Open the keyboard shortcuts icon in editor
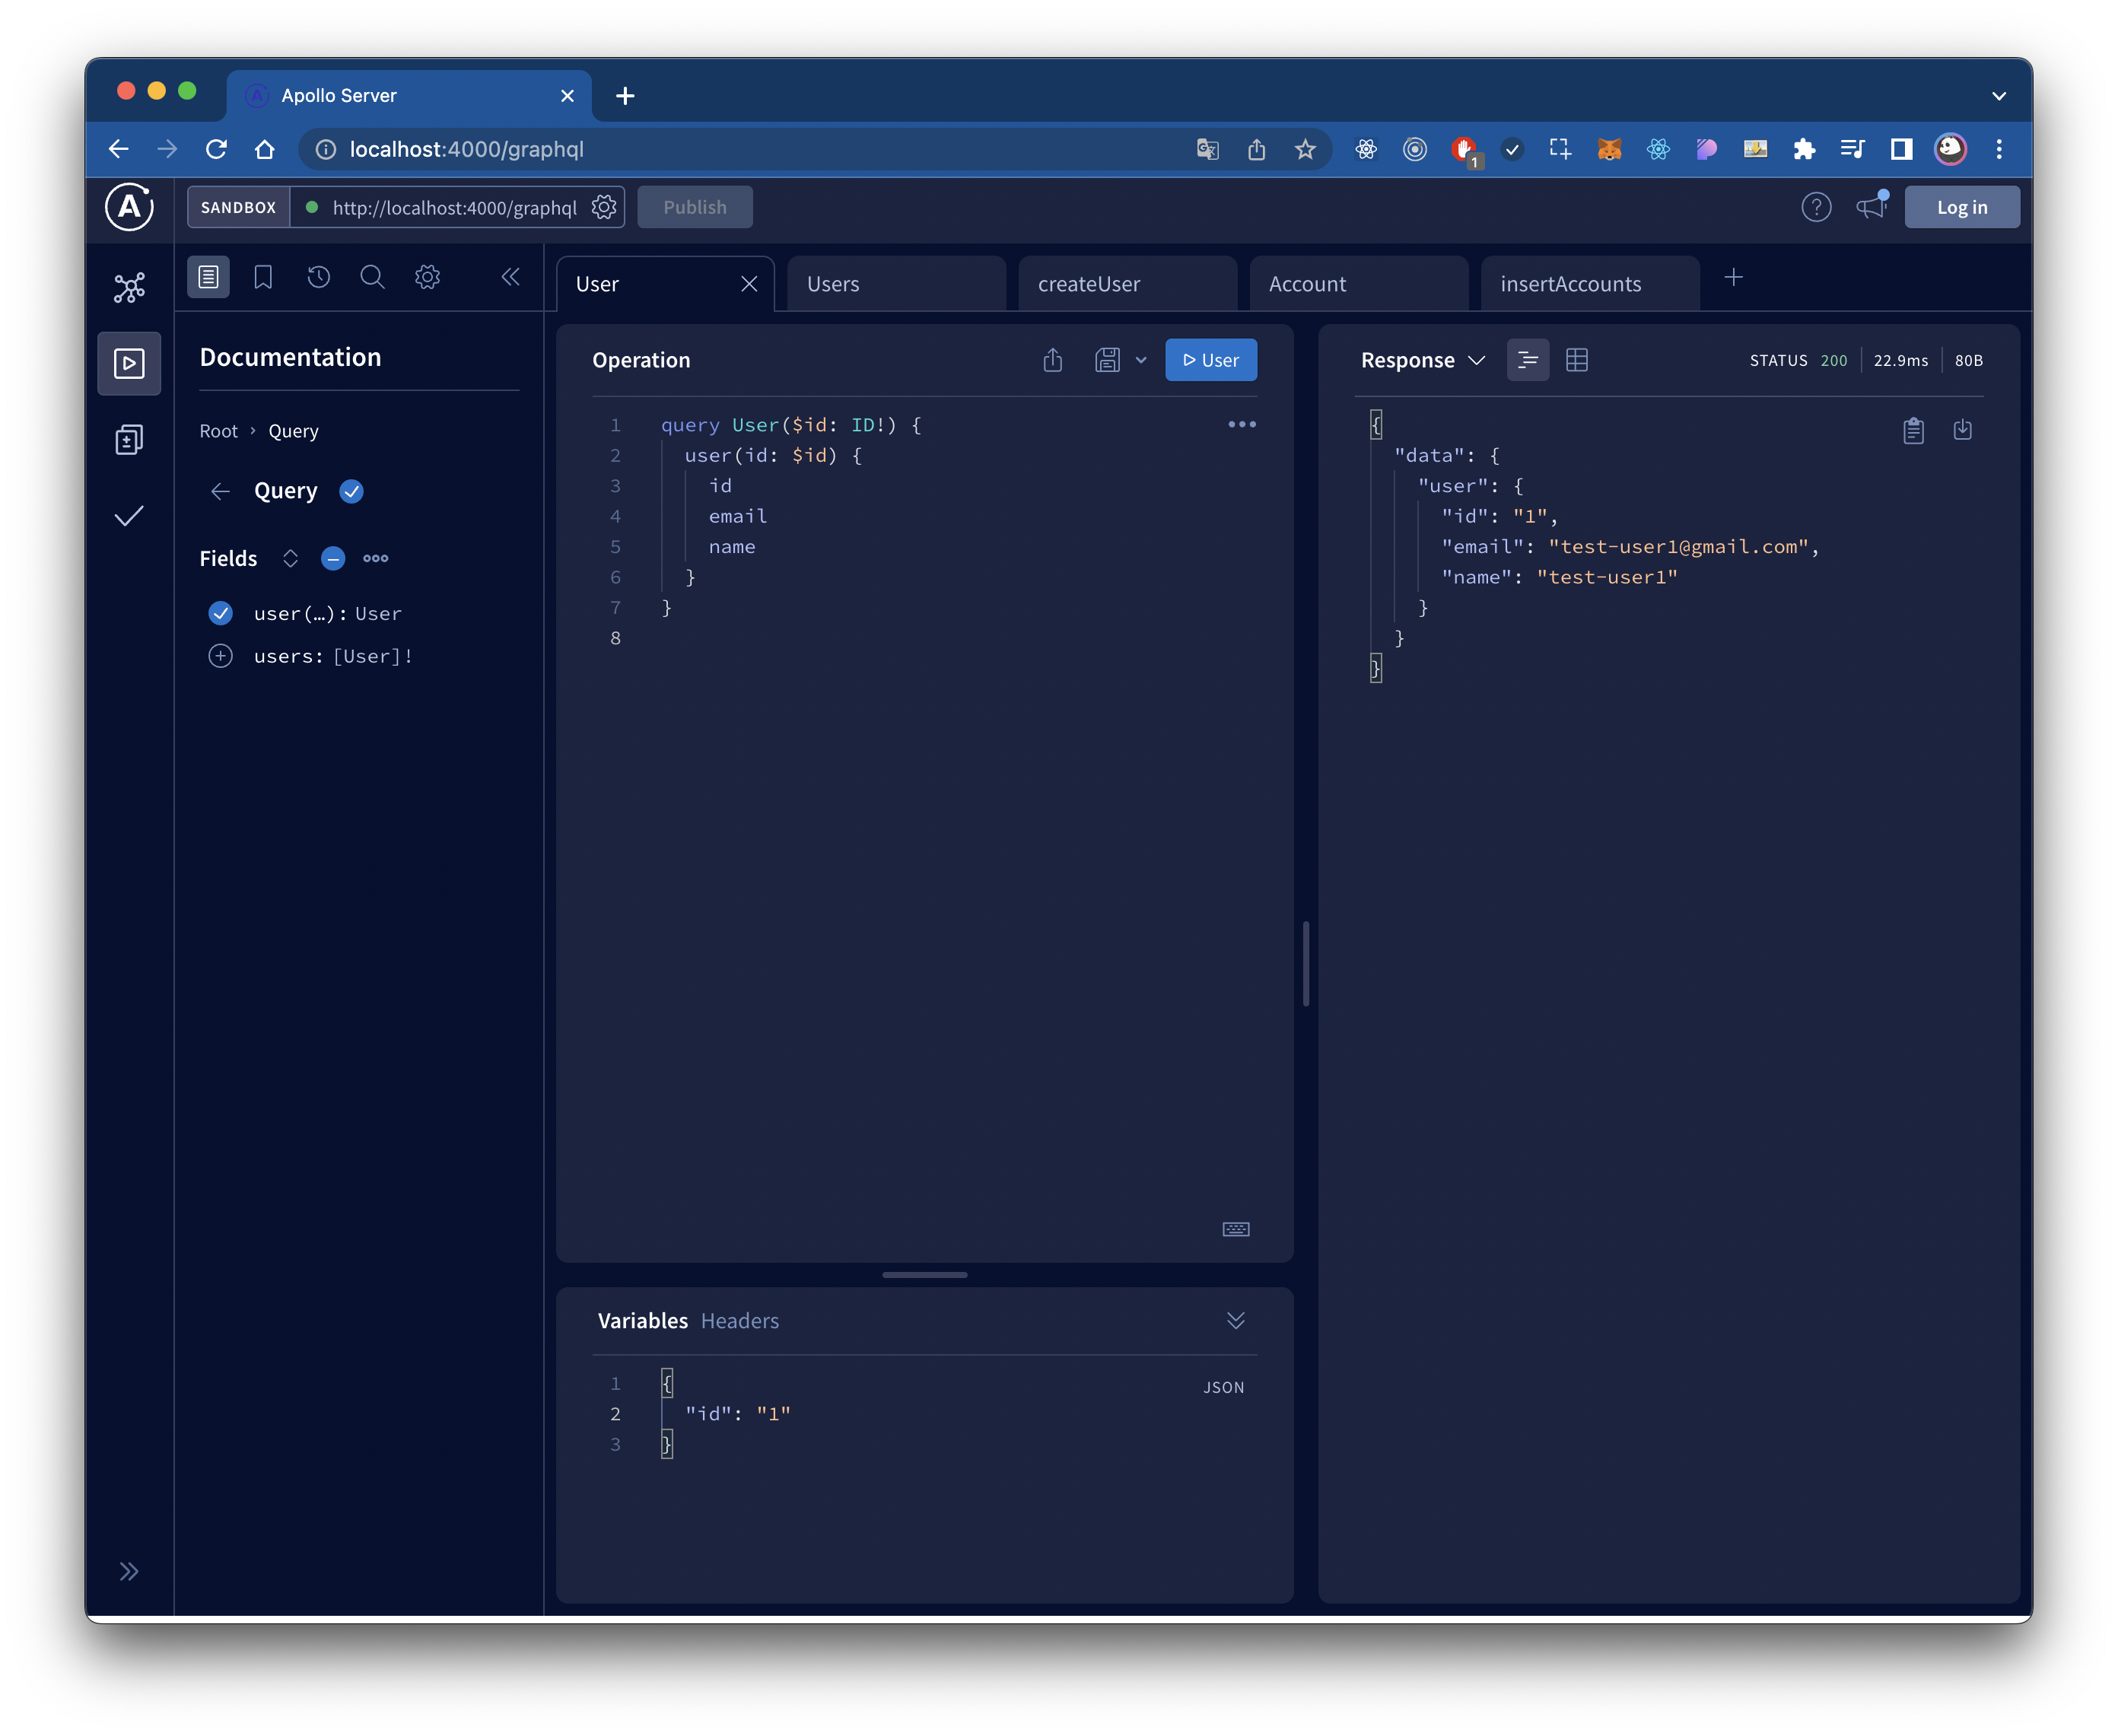2118x1736 pixels. pos(1236,1229)
